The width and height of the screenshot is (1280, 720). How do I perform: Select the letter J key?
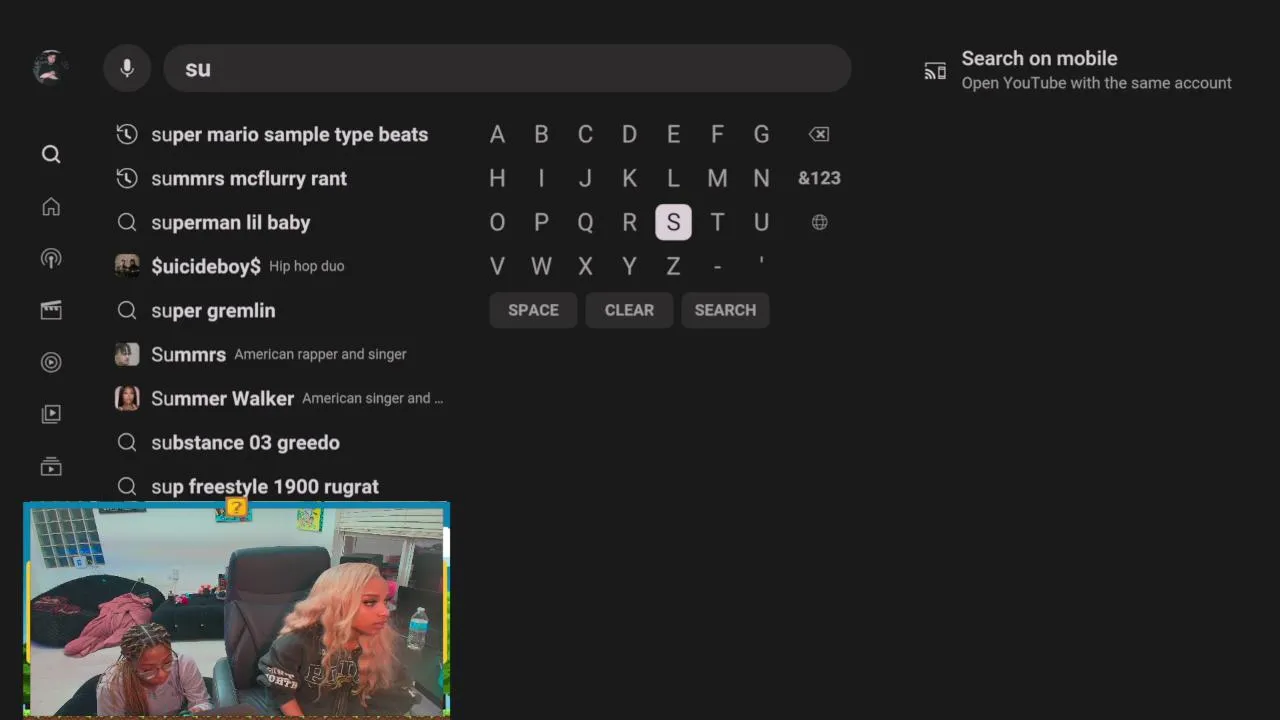[585, 178]
